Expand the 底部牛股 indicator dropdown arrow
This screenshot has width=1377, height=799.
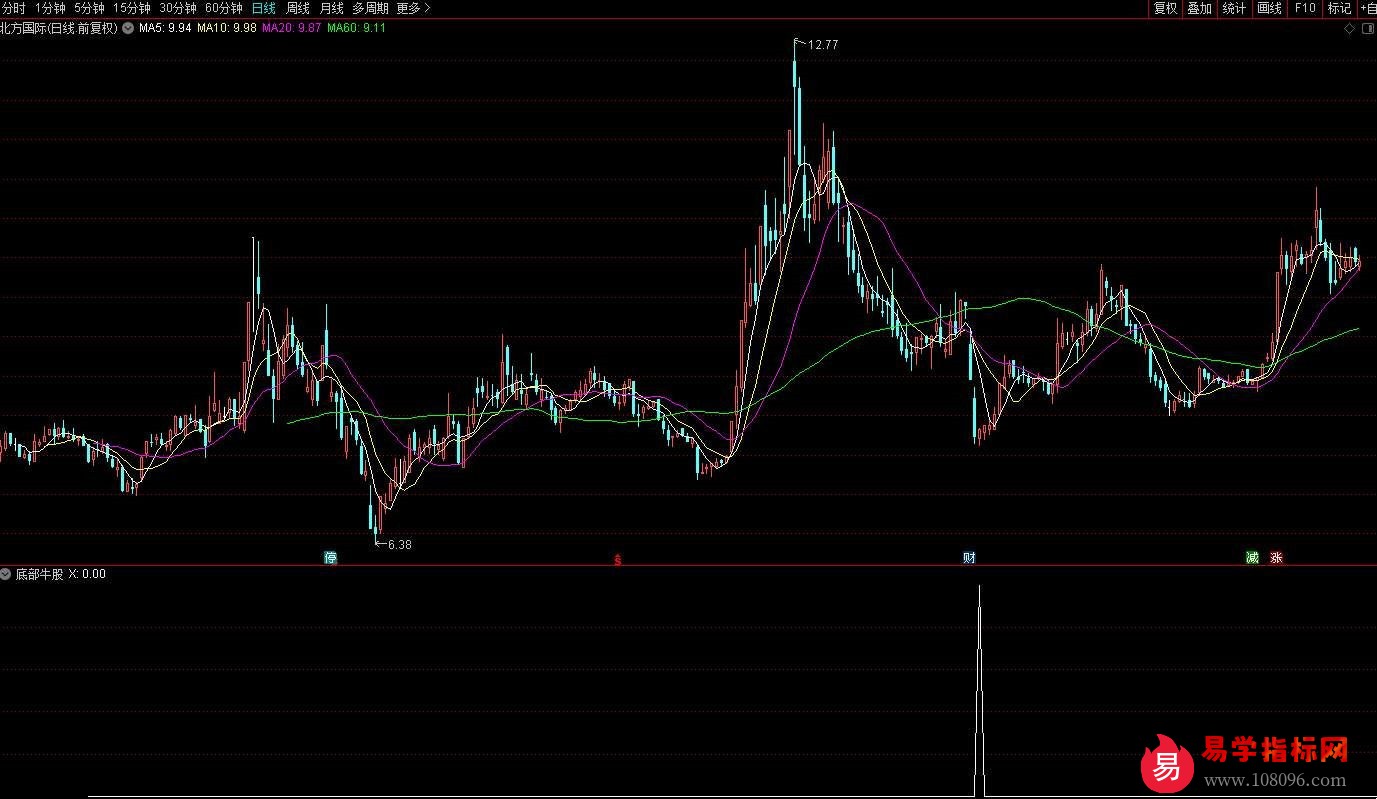point(6,575)
